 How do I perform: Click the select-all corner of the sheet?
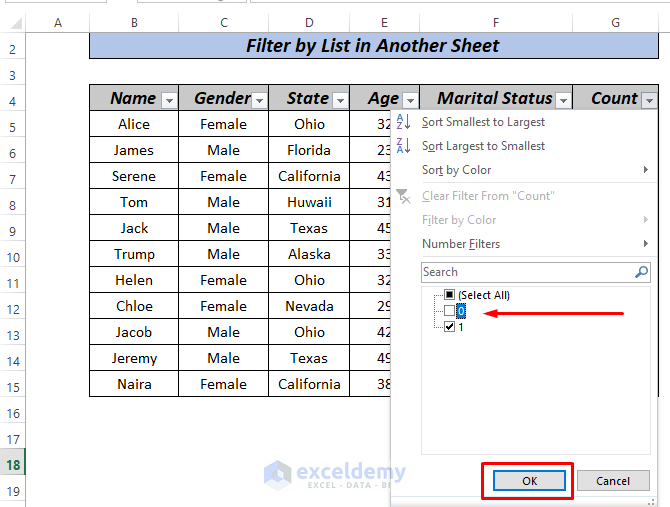click(x=16, y=23)
